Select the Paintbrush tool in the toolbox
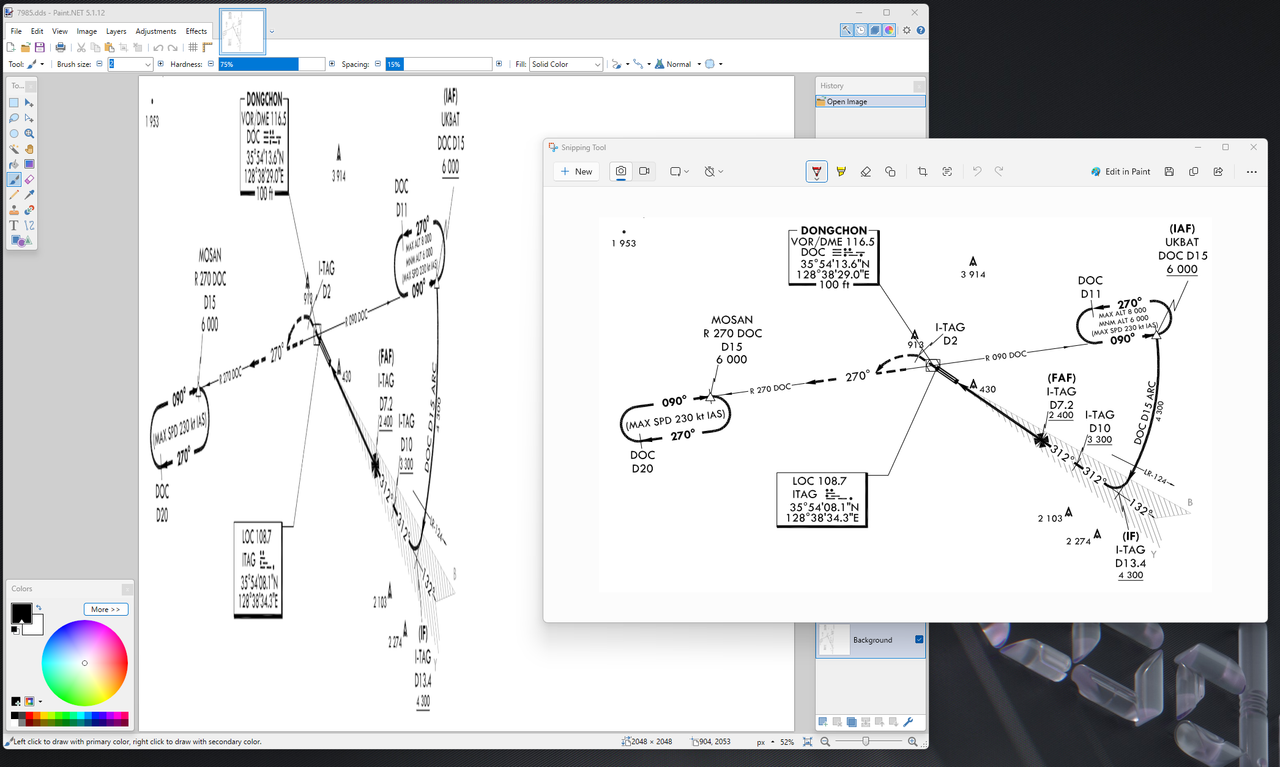Viewport: 1280px width, 767px height. pyautogui.click(x=14, y=180)
